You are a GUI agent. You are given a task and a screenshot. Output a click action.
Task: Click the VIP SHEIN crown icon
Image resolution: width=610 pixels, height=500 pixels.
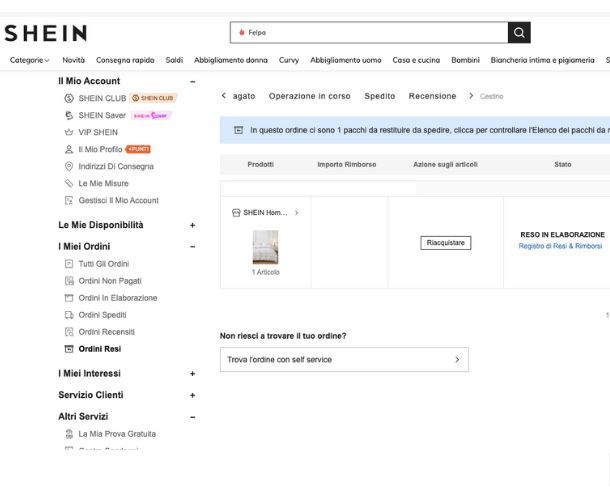69,132
